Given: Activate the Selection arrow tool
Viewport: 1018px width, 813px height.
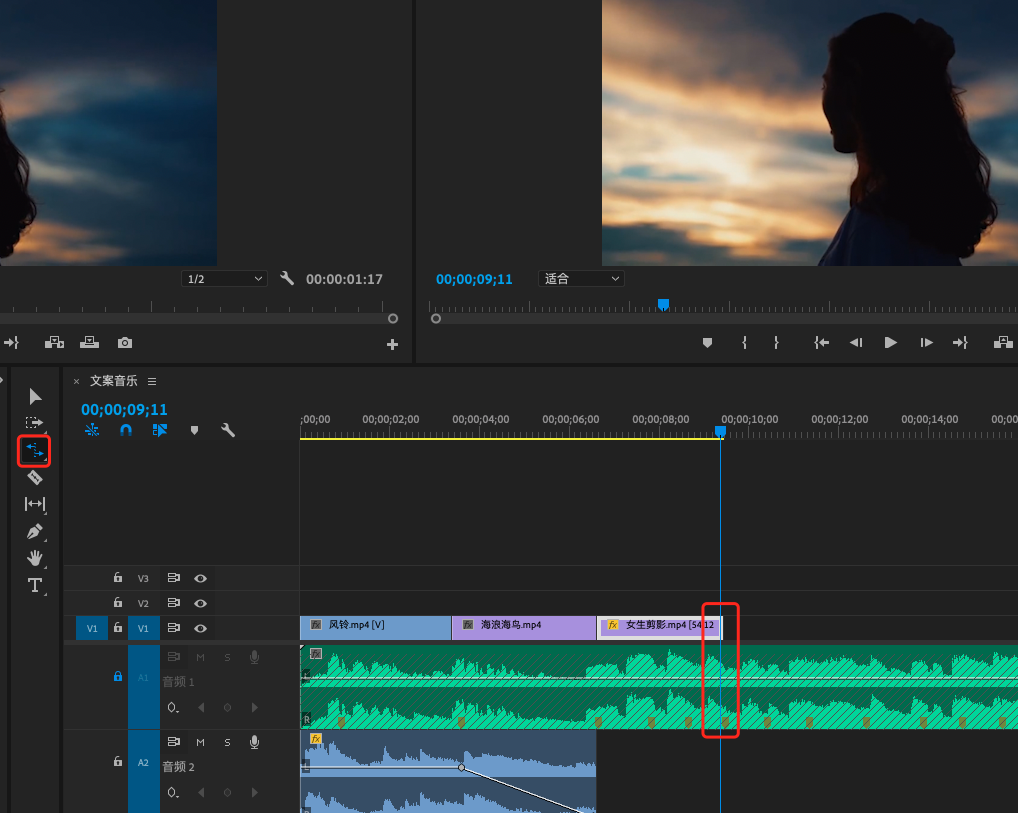Looking at the screenshot, I should (x=35, y=397).
